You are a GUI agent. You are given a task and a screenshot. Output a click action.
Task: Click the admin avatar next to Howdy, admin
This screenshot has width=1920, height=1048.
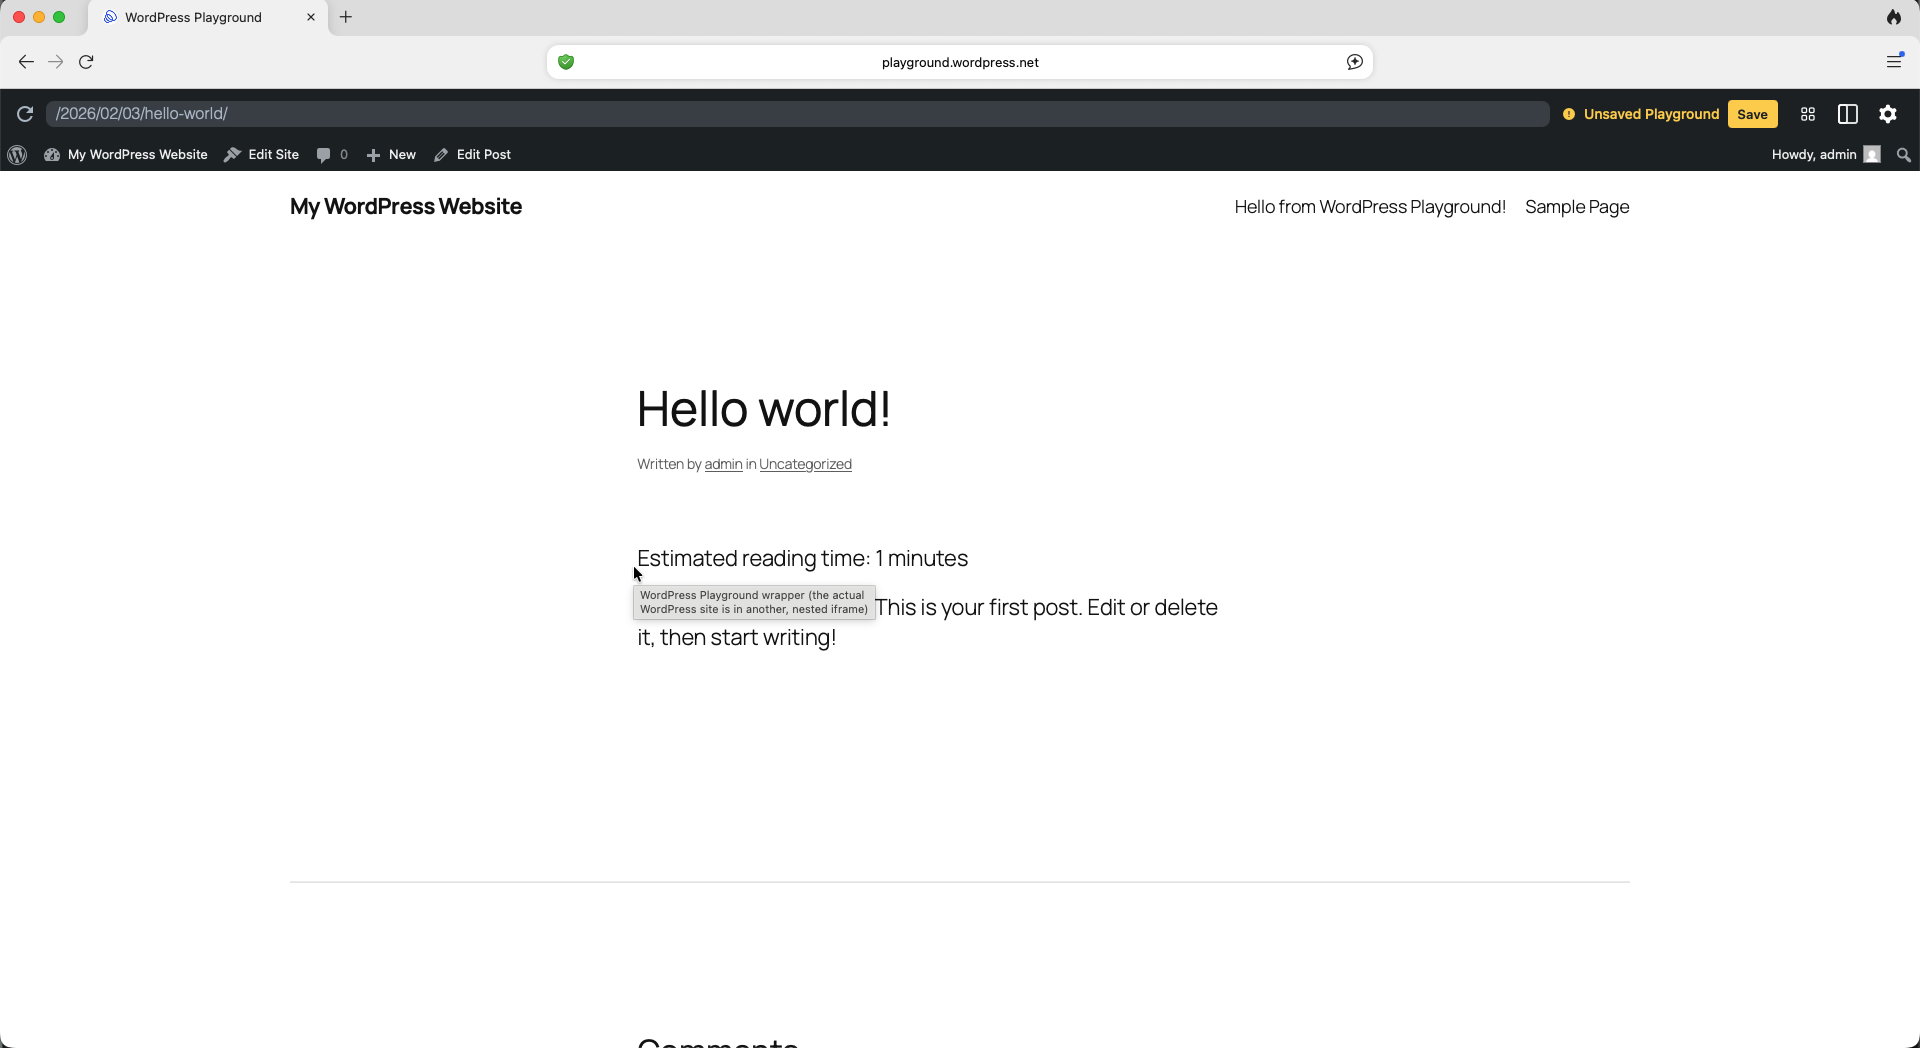tap(1874, 154)
